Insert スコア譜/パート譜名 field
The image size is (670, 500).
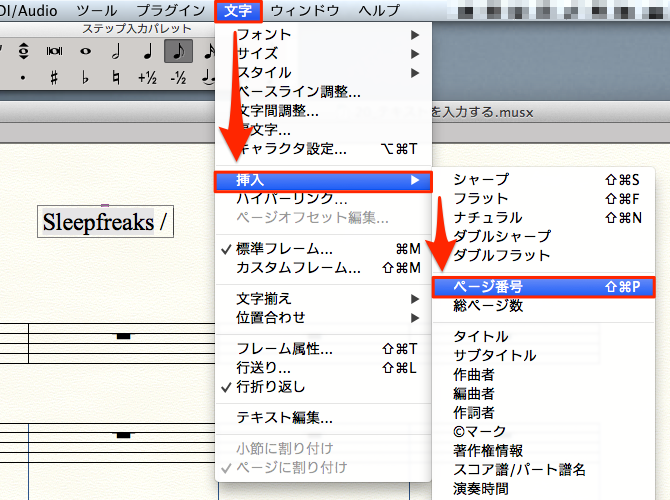[543, 470]
